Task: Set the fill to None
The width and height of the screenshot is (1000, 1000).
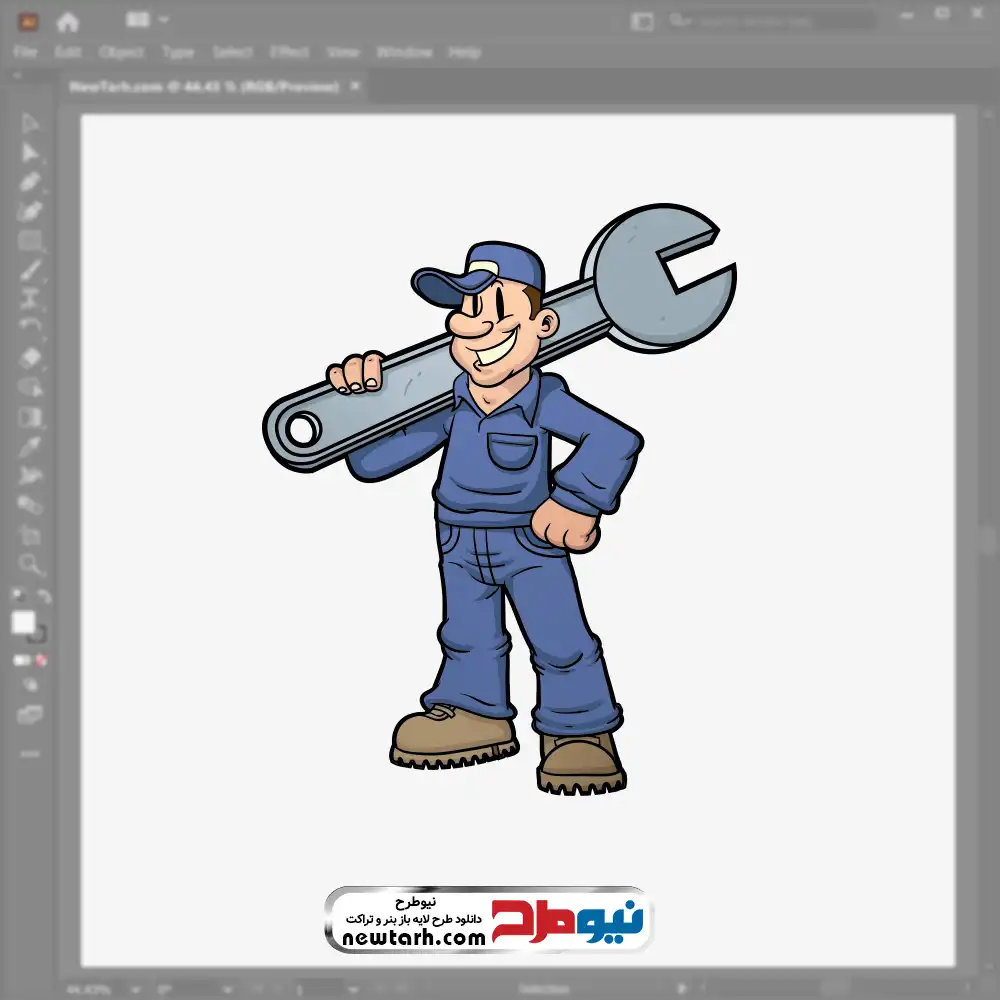Action: 42,660
